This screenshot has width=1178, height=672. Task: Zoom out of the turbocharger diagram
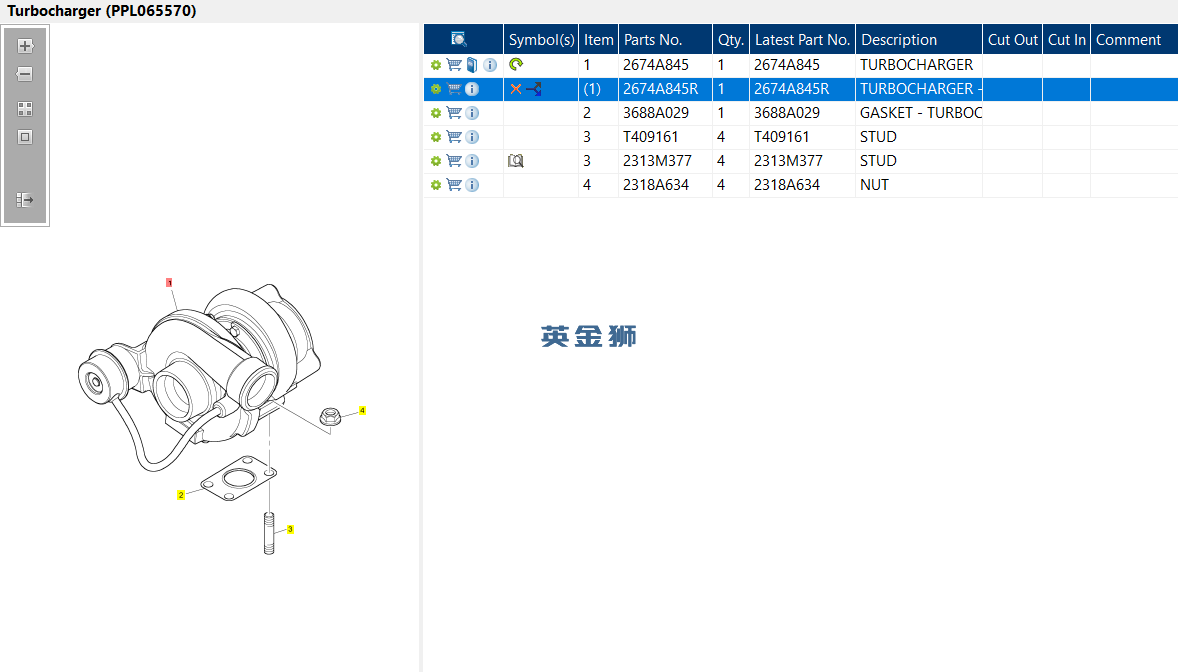click(25, 74)
